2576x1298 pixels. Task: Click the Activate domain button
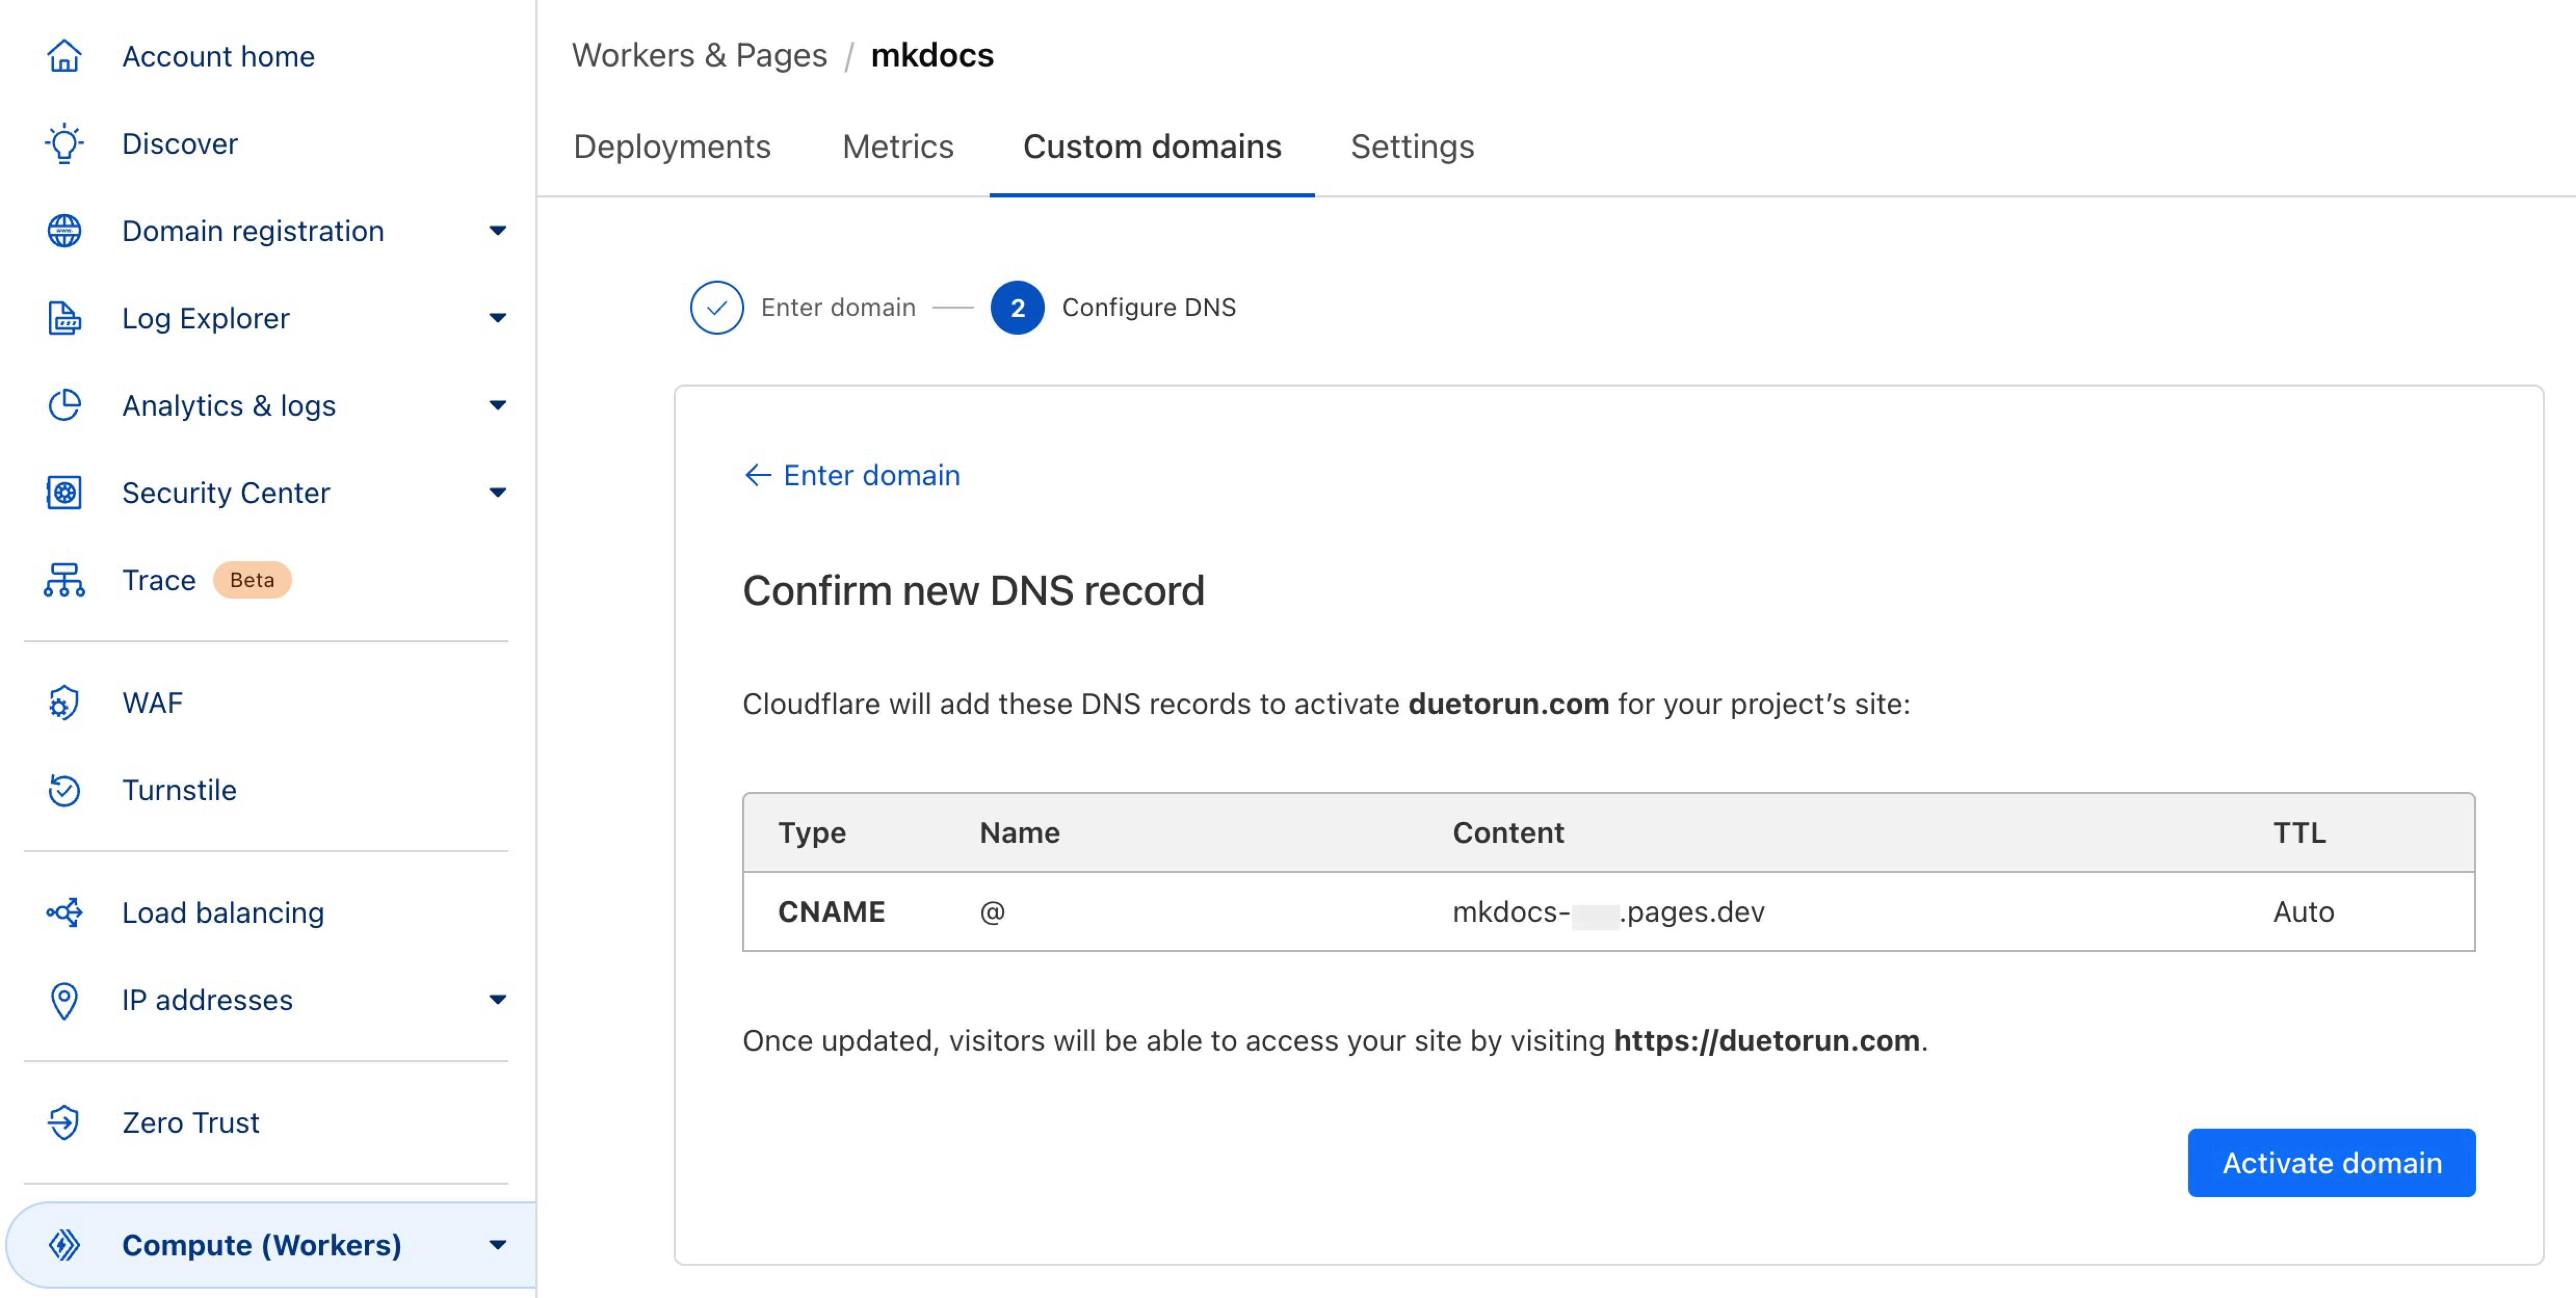(2331, 1163)
